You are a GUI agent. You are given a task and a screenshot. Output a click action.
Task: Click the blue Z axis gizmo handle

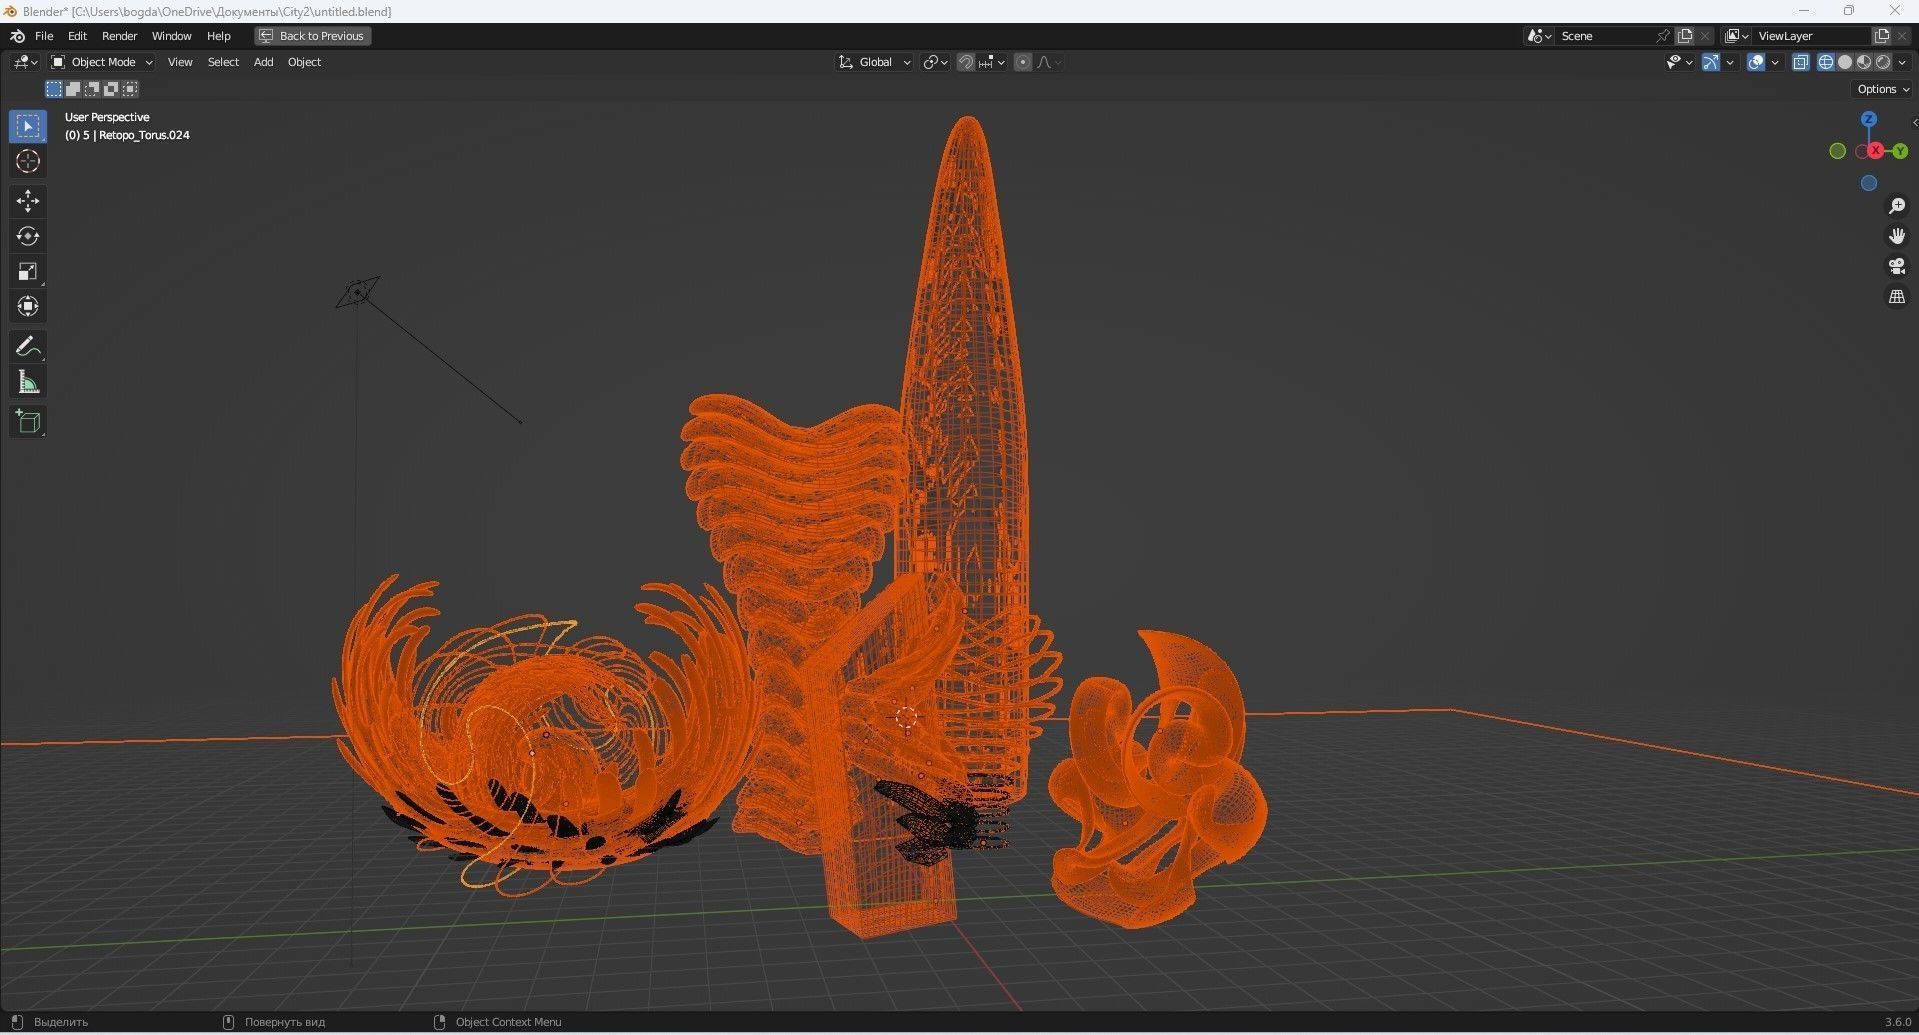(1869, 119)
